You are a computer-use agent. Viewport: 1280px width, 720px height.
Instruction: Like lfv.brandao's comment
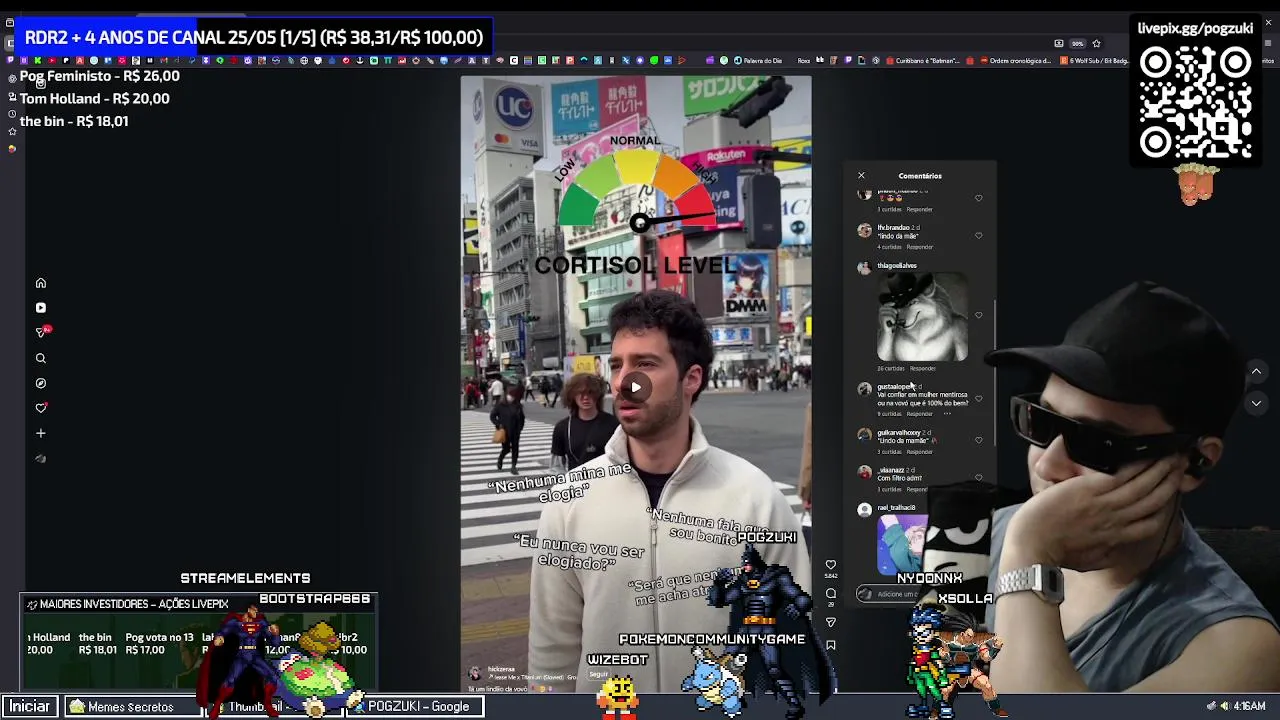pyautogui.click(x=979, y=236)
